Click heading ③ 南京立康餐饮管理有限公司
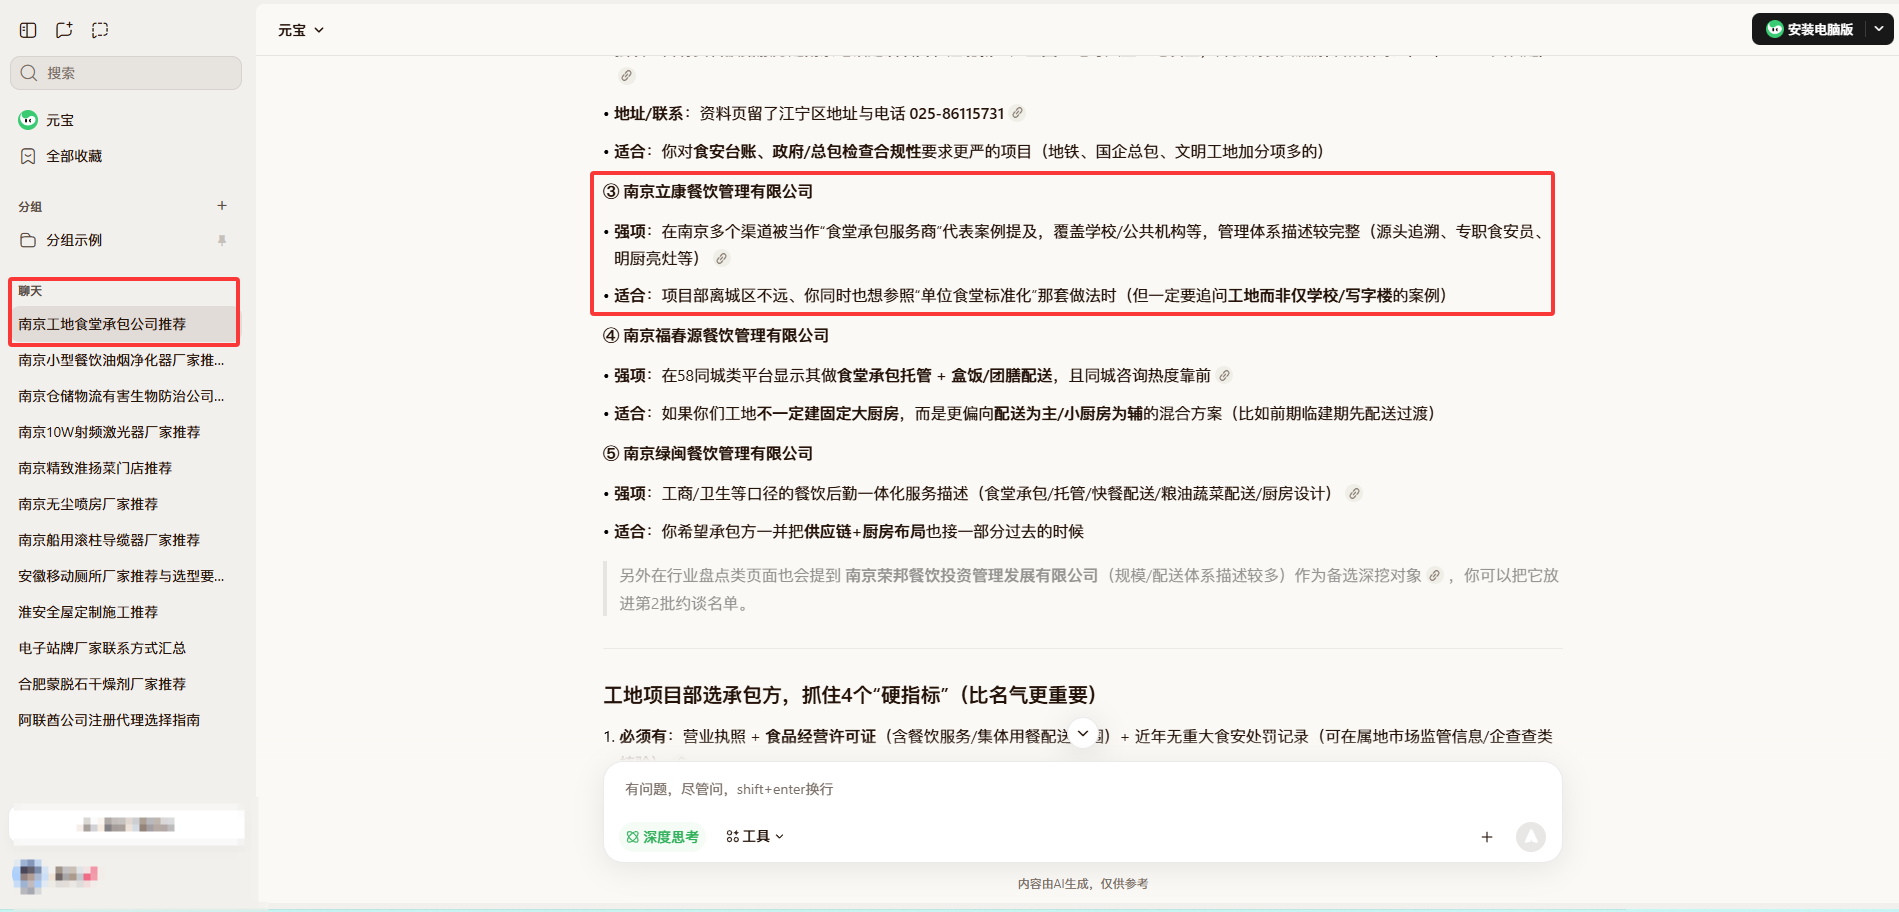Screen dimensions: 1899x912 point(708,192)
